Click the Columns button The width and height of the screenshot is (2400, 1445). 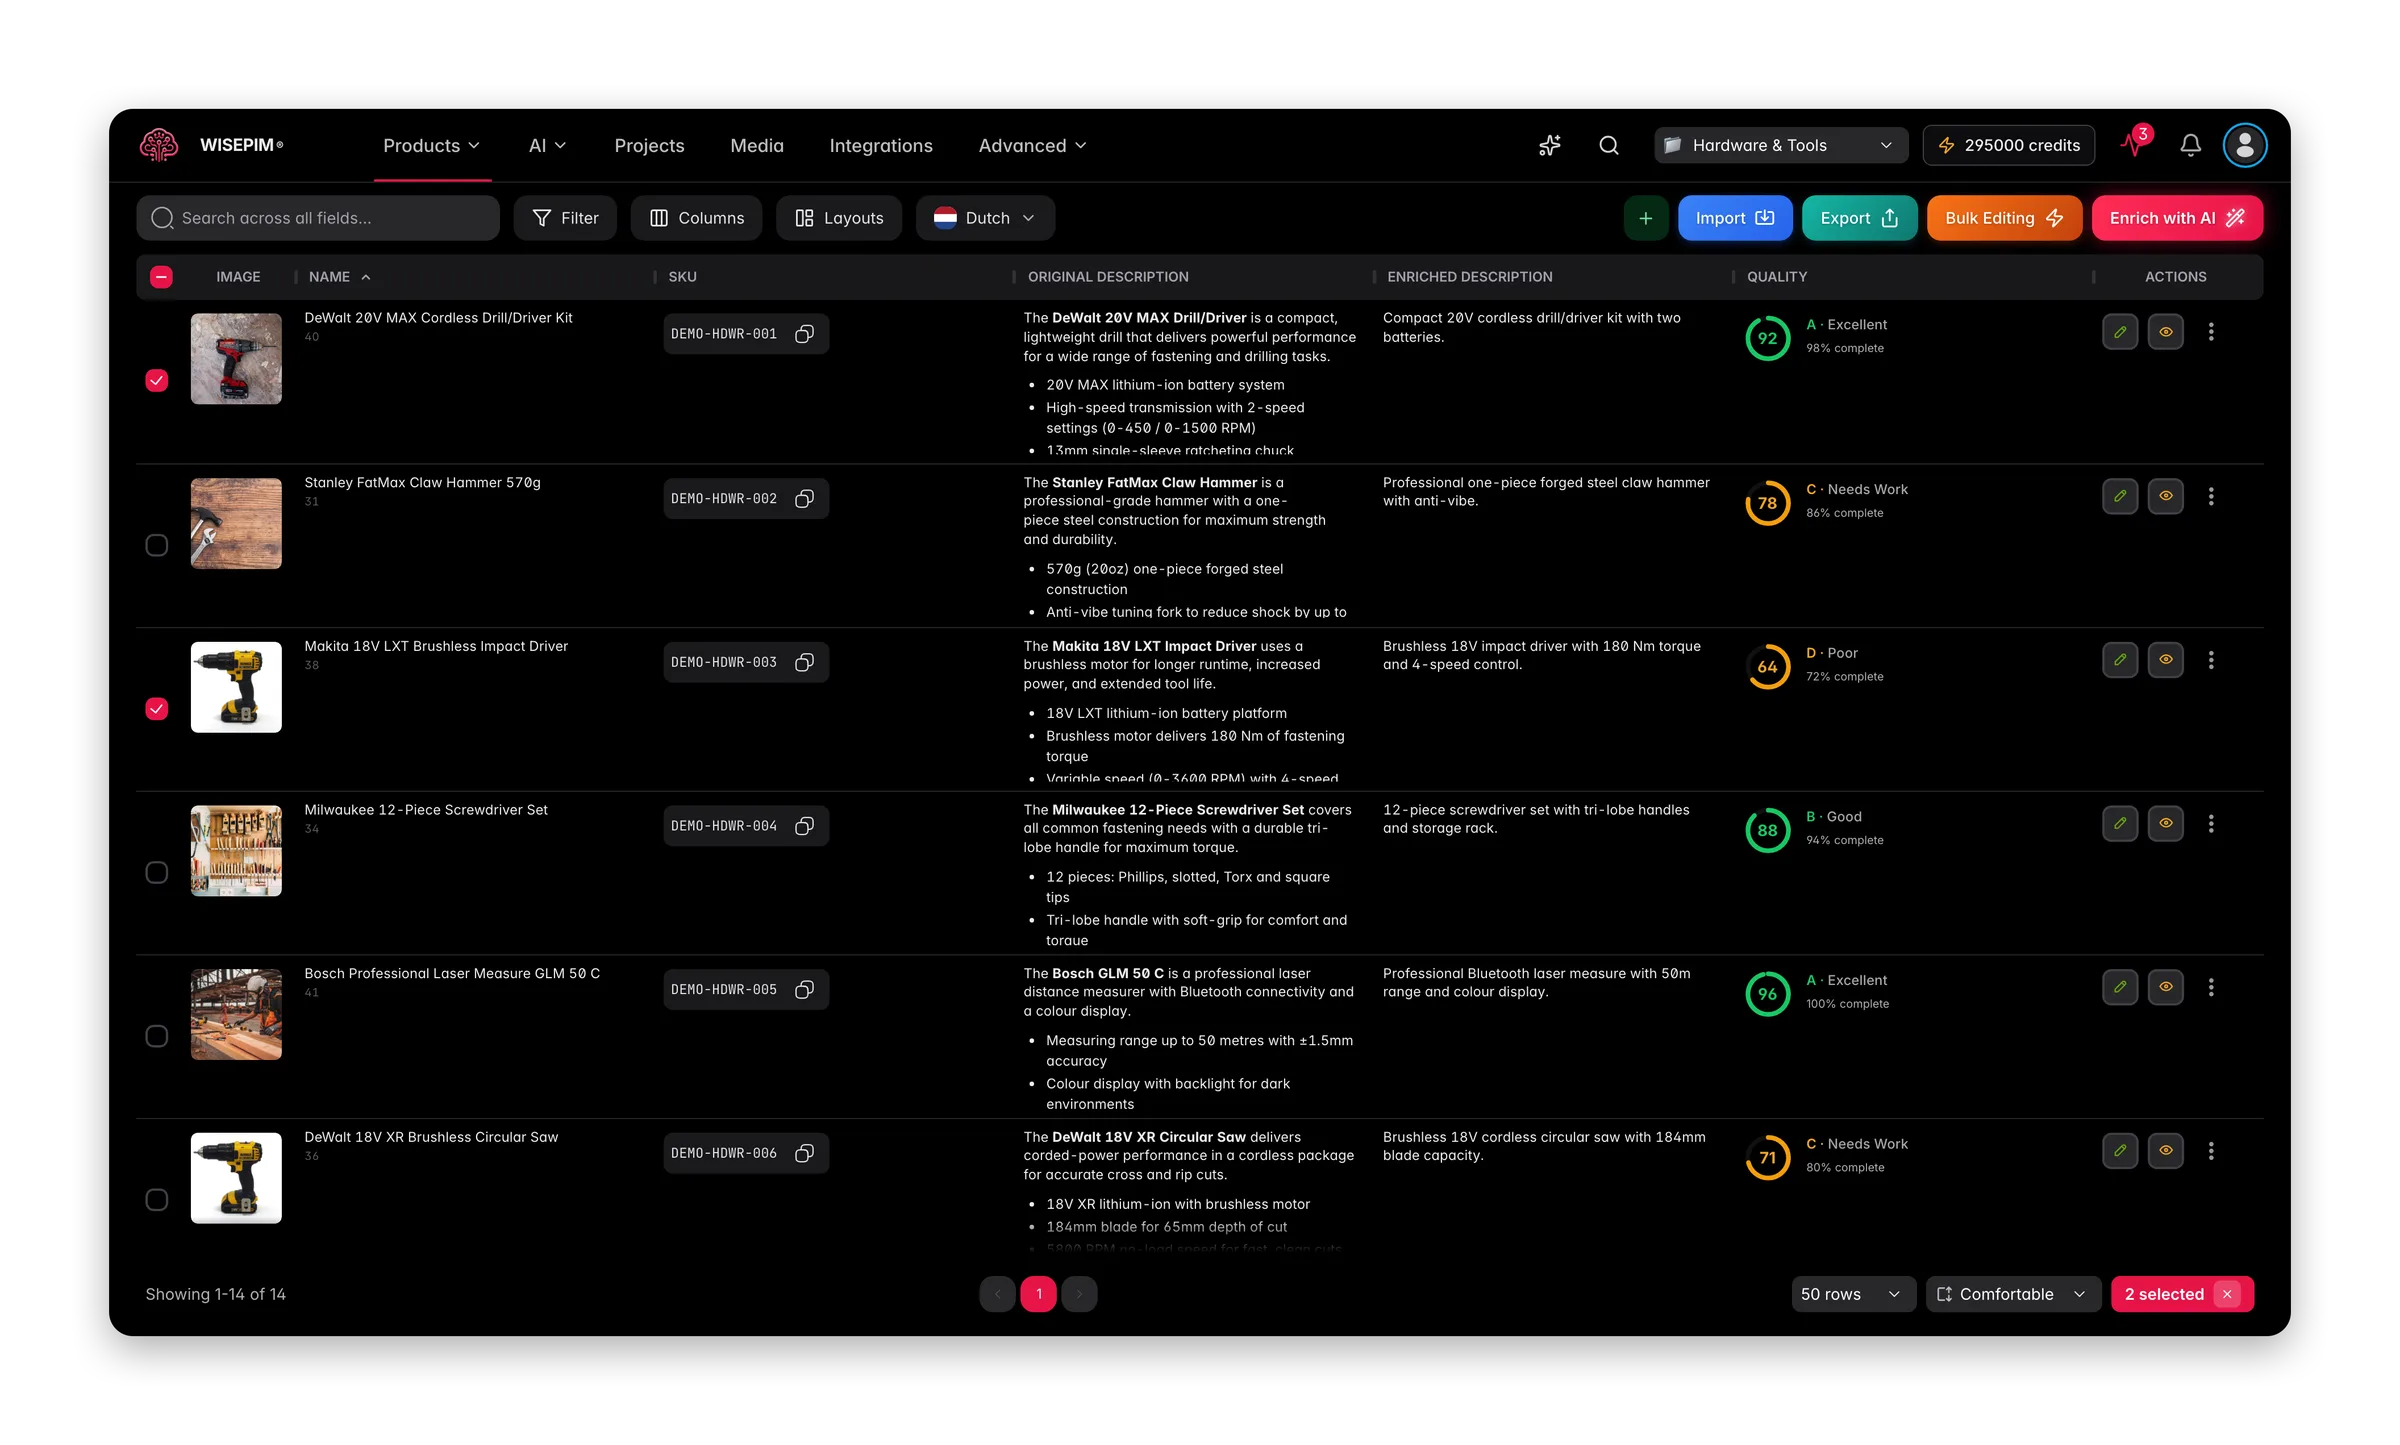pyautogui.click(x=697, y=218)
